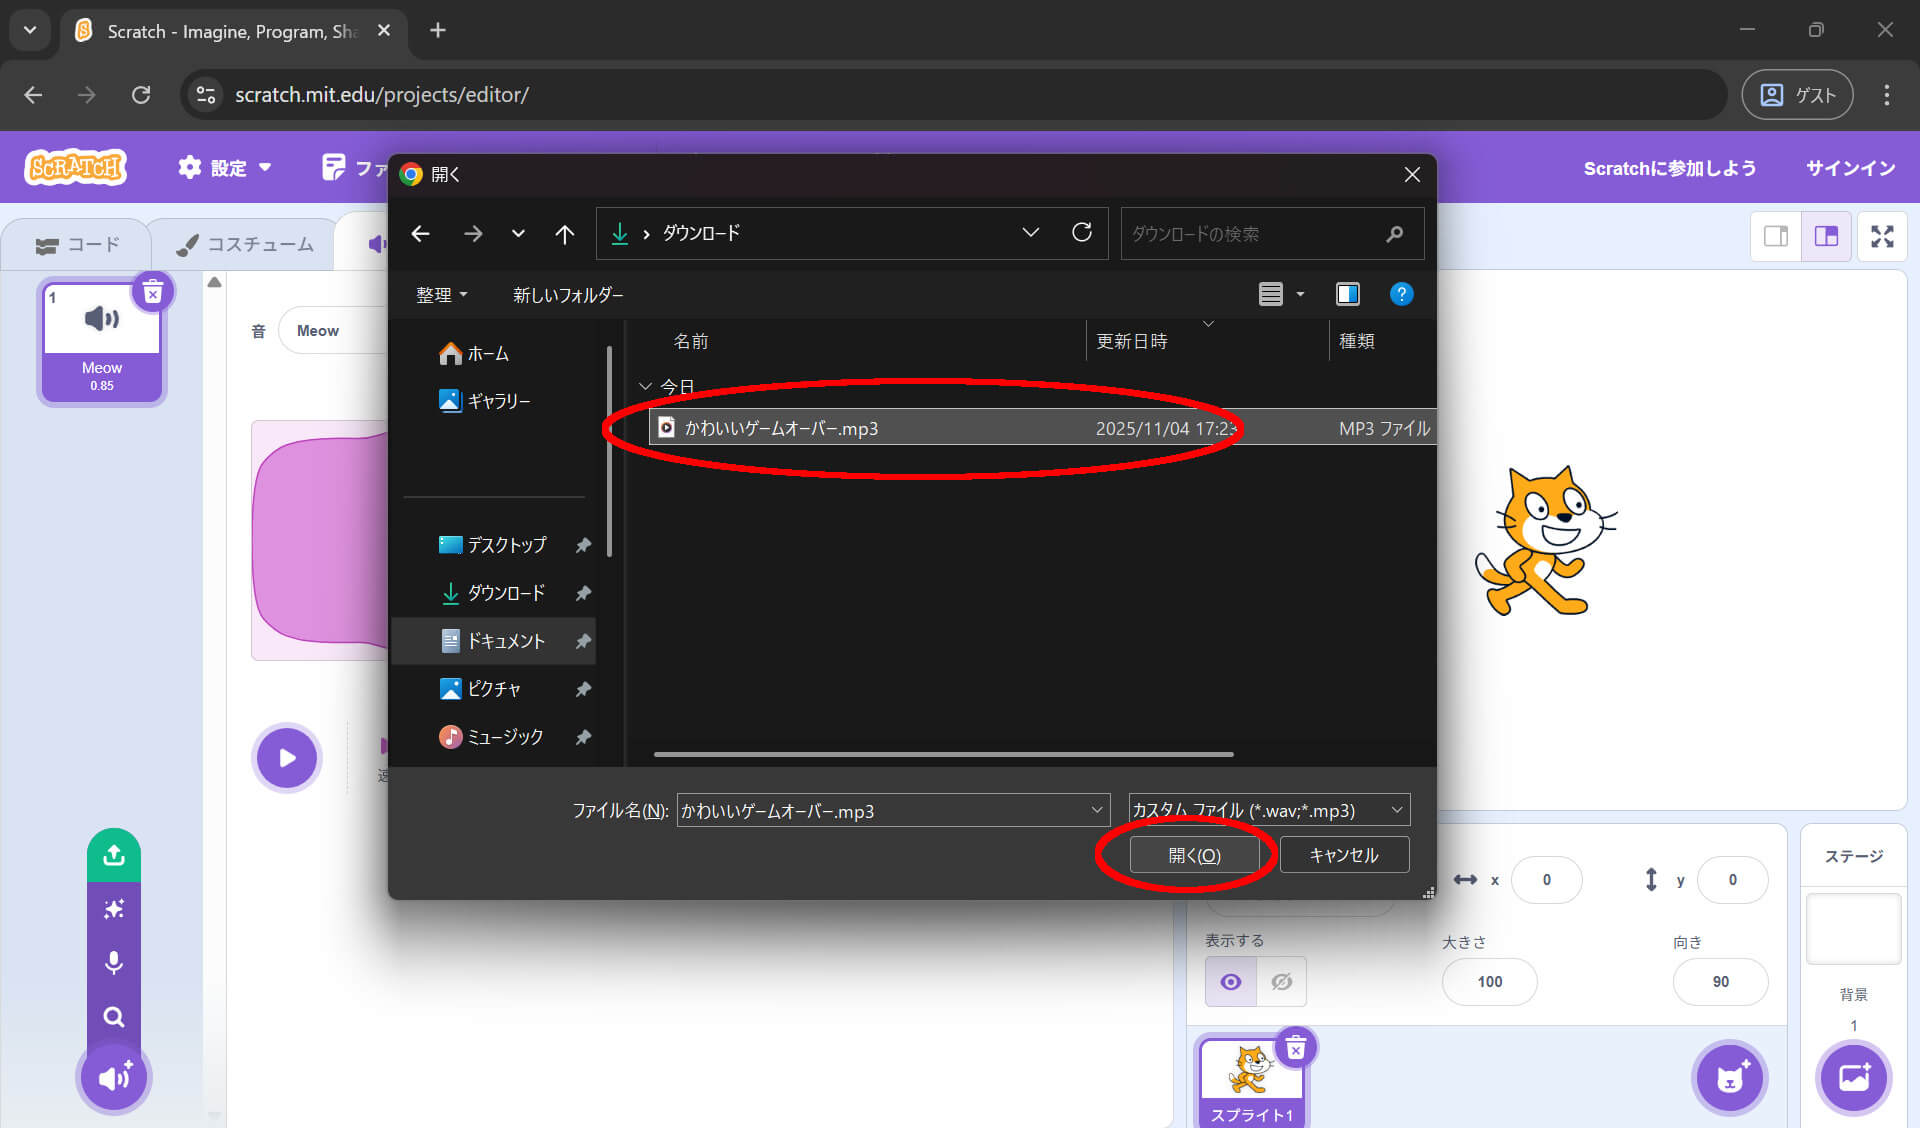Click the upload sound icon

[x=114, y=856]
